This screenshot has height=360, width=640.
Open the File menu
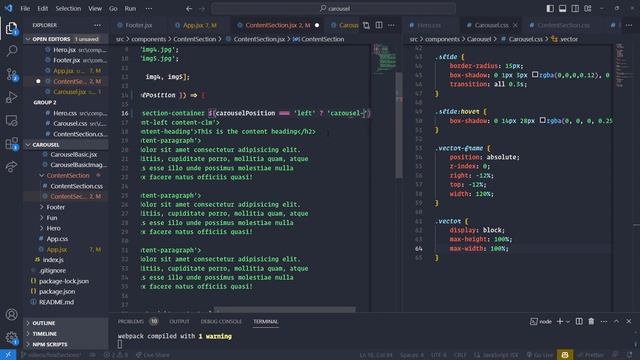click(25, 9)
